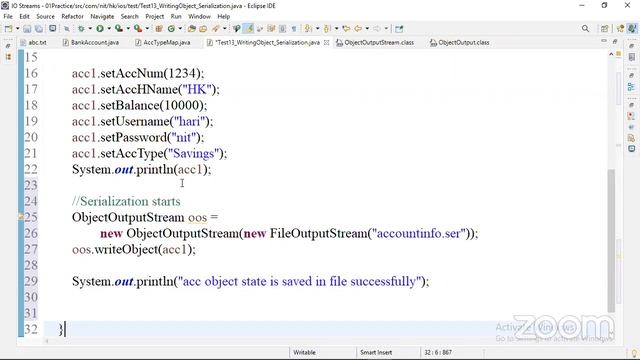640x360 pixels.
Task: Open the File menu
Action: (8, 16)
